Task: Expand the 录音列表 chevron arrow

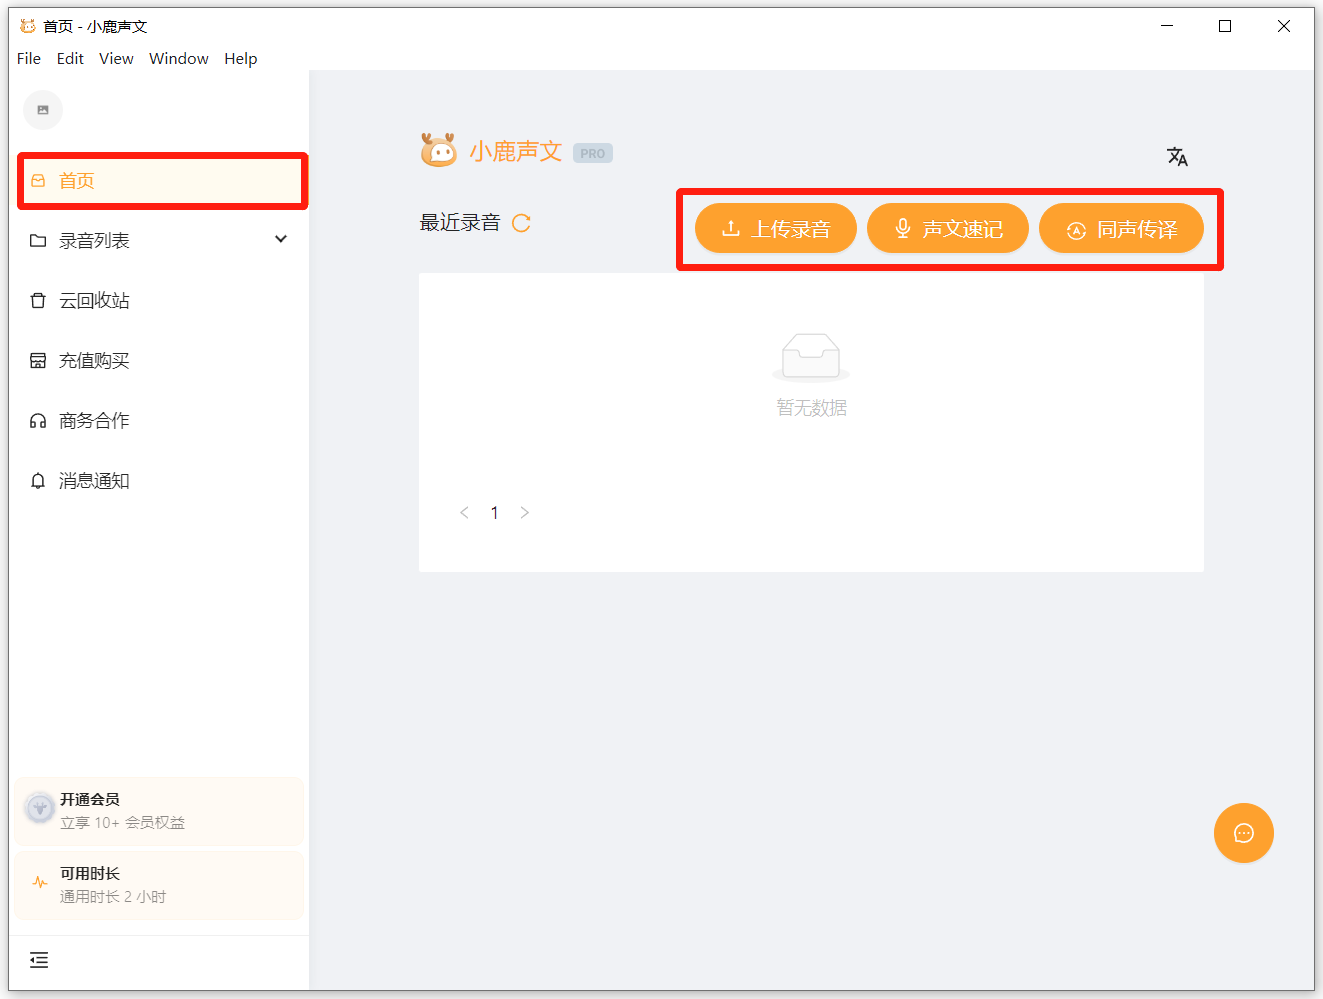Action: tap(281, 239)
